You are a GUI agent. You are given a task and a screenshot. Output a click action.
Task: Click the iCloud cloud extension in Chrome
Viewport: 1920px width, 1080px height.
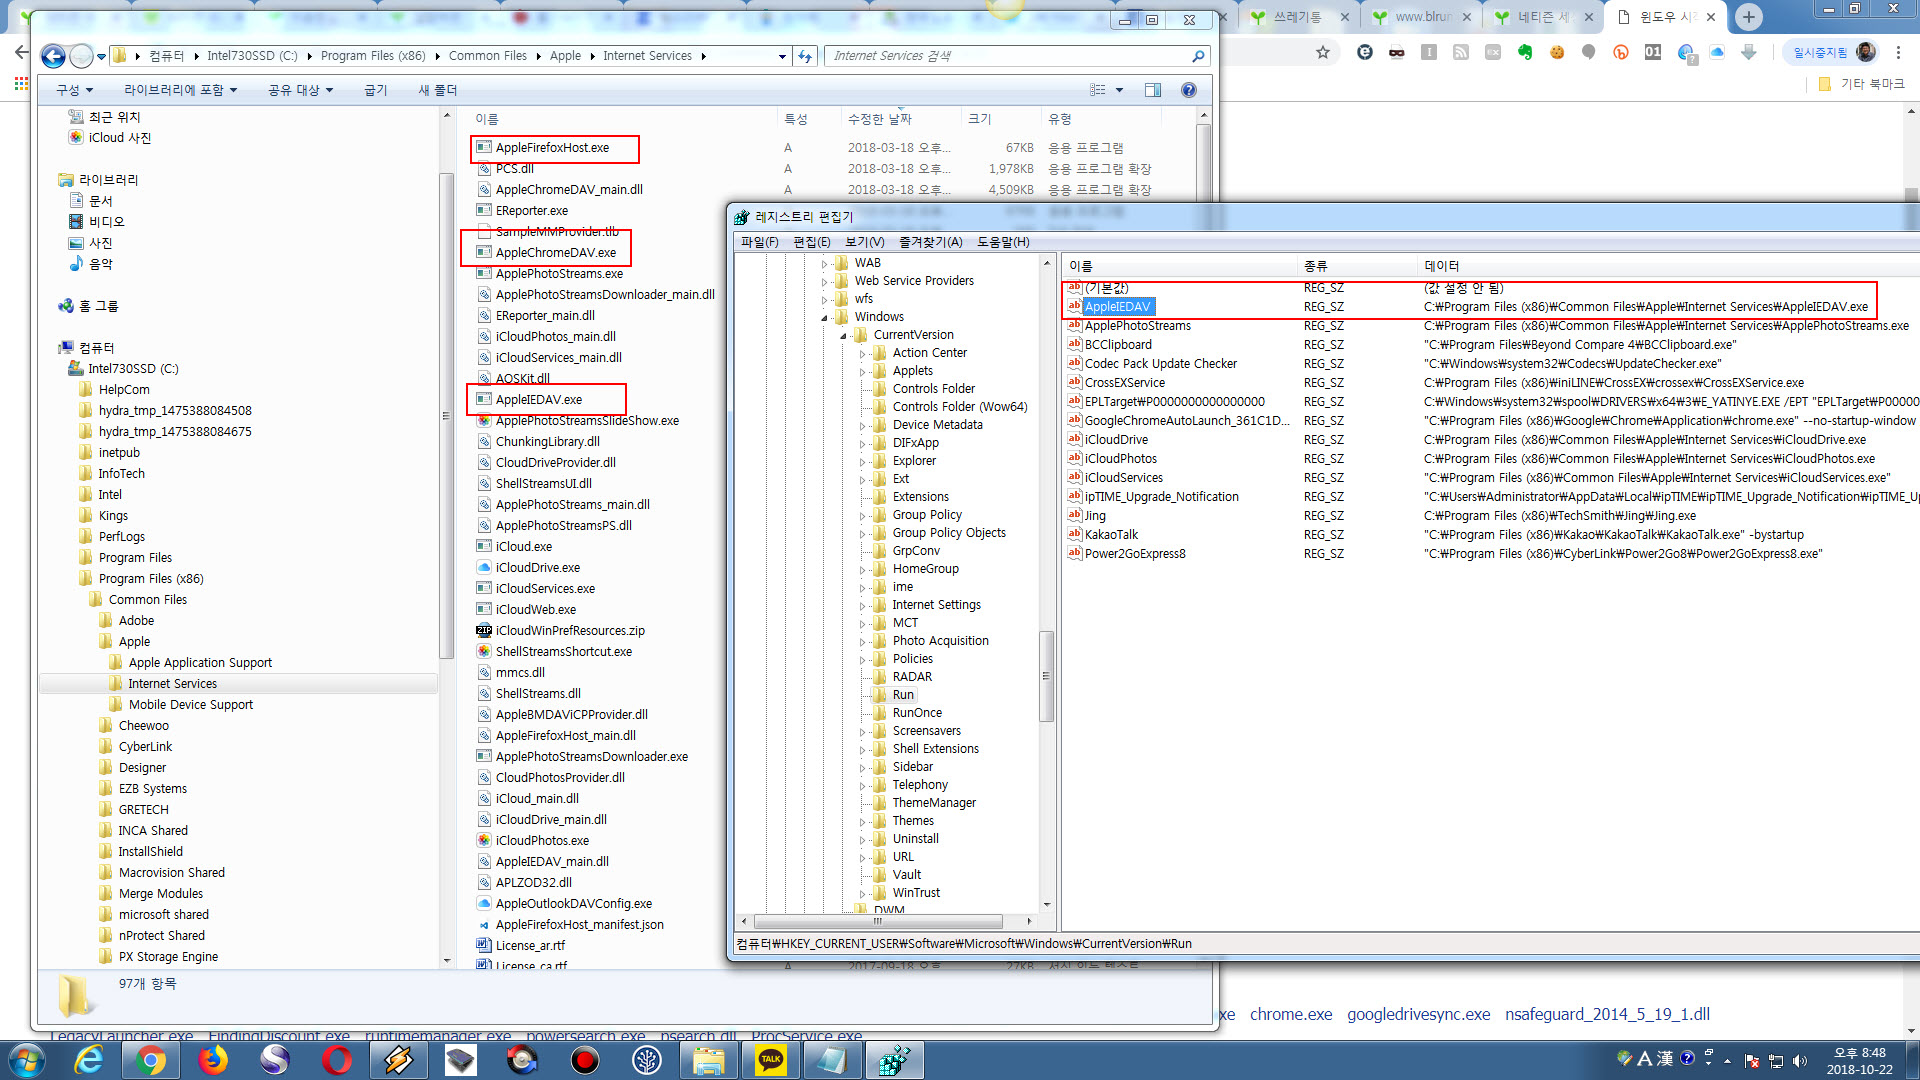tap(1717, 52)
